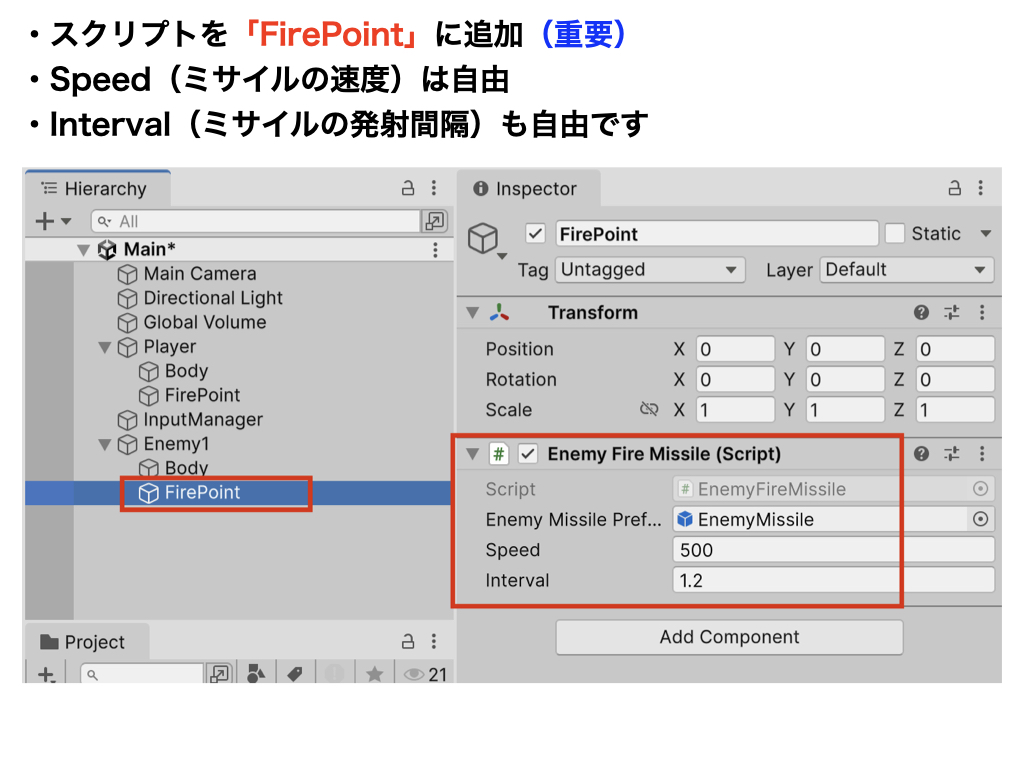1024x768 pixels.
Task: Click Transform preset sliders icon
Action: pos(952,313)
